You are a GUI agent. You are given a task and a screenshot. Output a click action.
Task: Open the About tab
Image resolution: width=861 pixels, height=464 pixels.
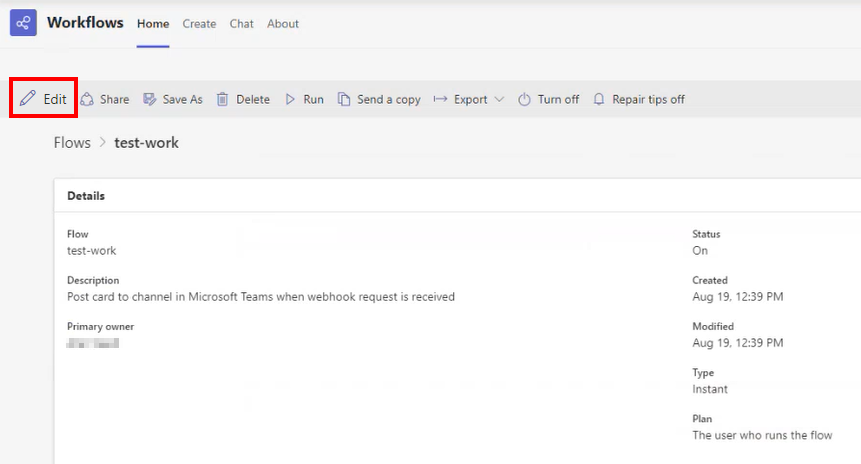[x=283, y=24]
